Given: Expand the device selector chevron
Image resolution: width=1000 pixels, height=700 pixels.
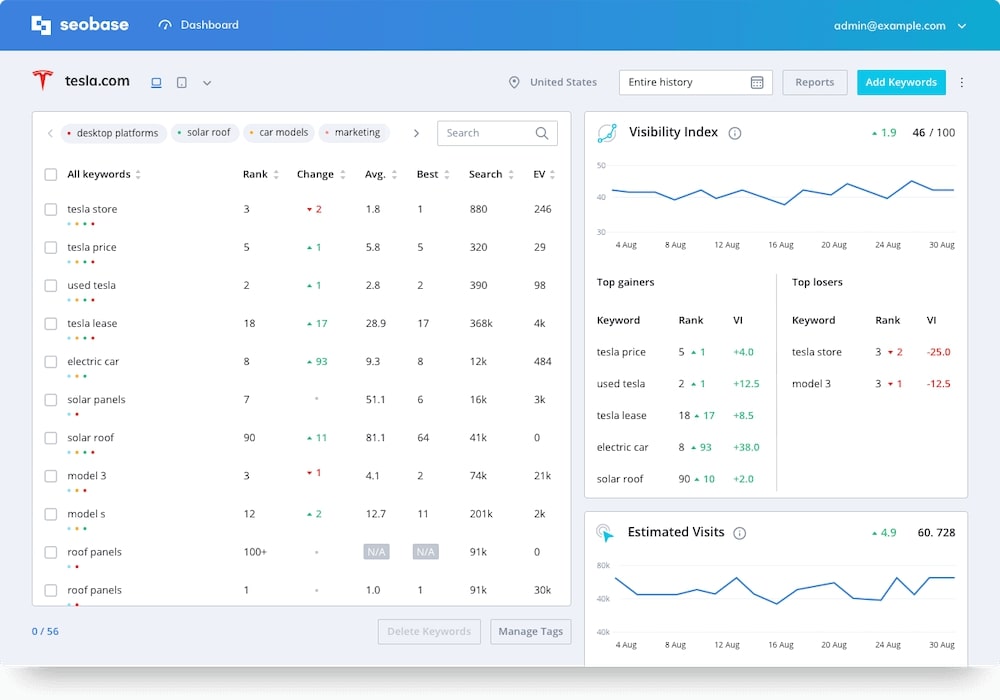Looking at the screenshot, I should point(207,83).
